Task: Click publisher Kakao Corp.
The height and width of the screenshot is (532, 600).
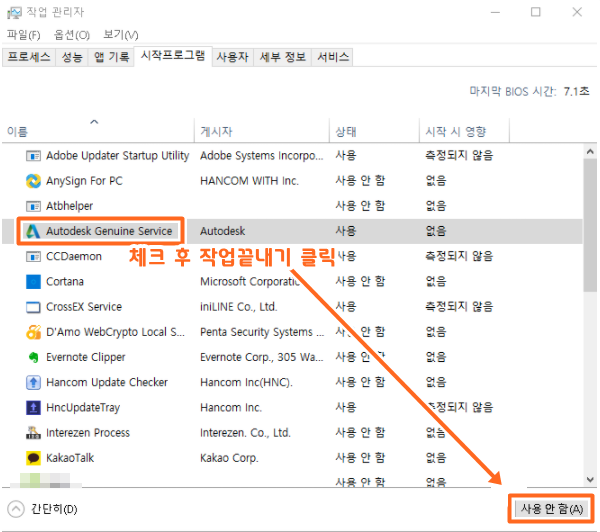Action: tap(229, 458)
